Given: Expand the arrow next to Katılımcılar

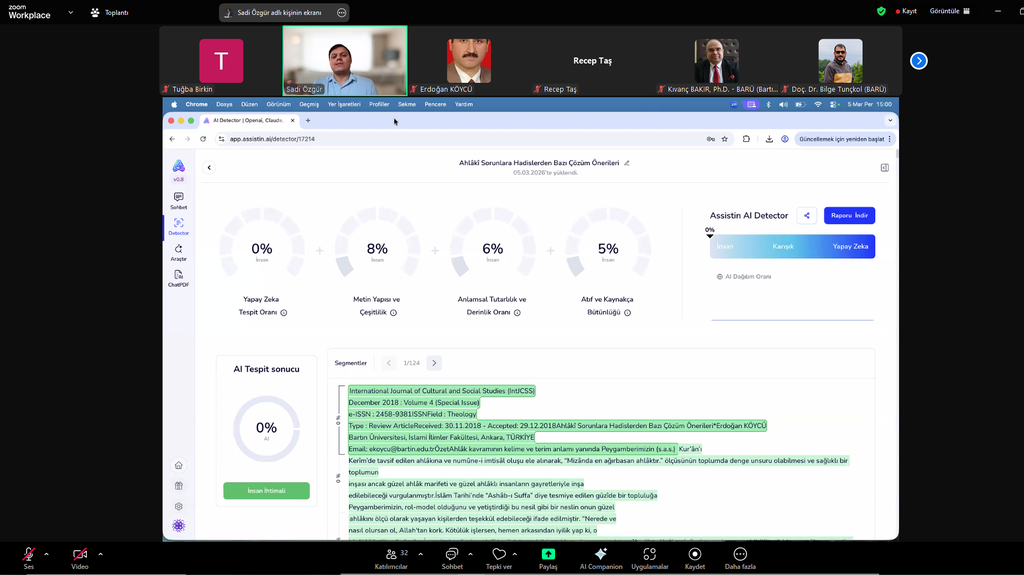Looking at the screenshot, I should click(420, 553).
